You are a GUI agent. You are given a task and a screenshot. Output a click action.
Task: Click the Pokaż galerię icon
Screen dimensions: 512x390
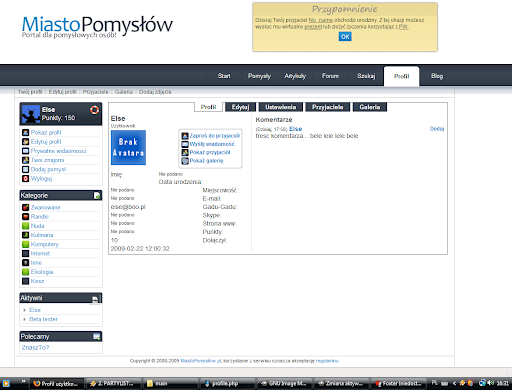click(185, 161)
